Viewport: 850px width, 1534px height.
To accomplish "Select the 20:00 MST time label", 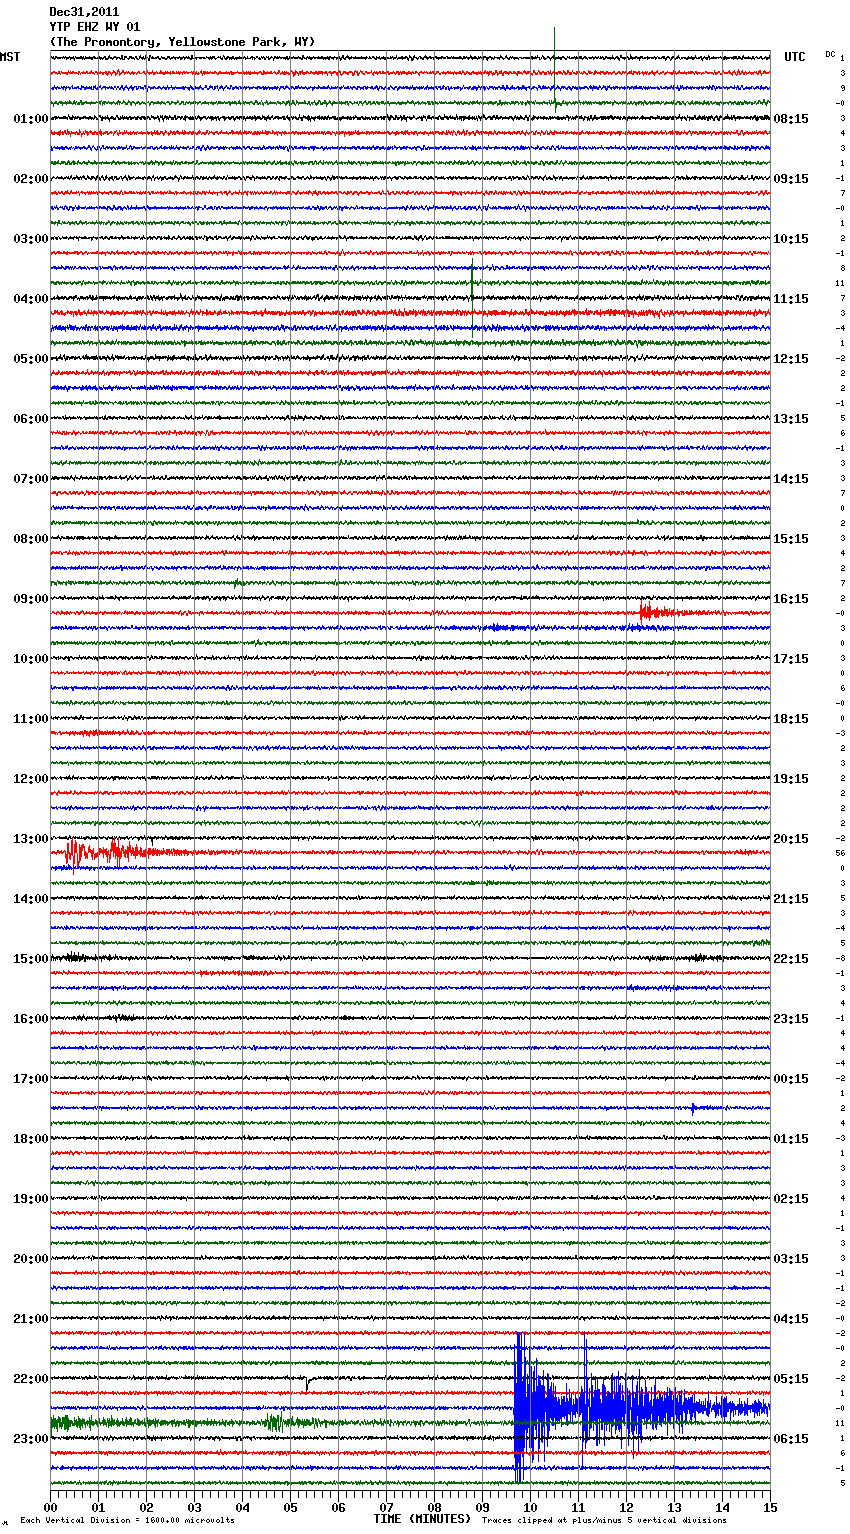I will coord(31,1259).
